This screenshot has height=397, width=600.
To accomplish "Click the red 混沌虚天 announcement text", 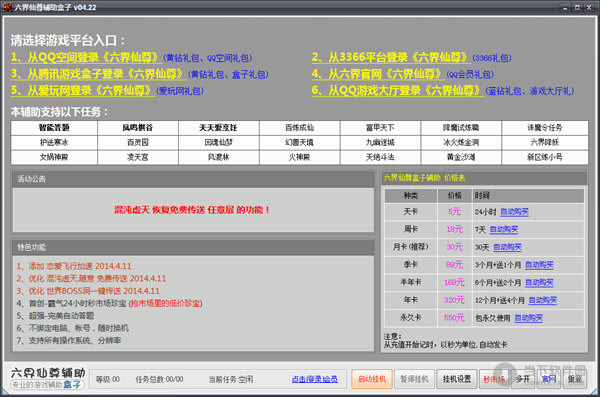I will pyautogui.click(x=192, y=210).
